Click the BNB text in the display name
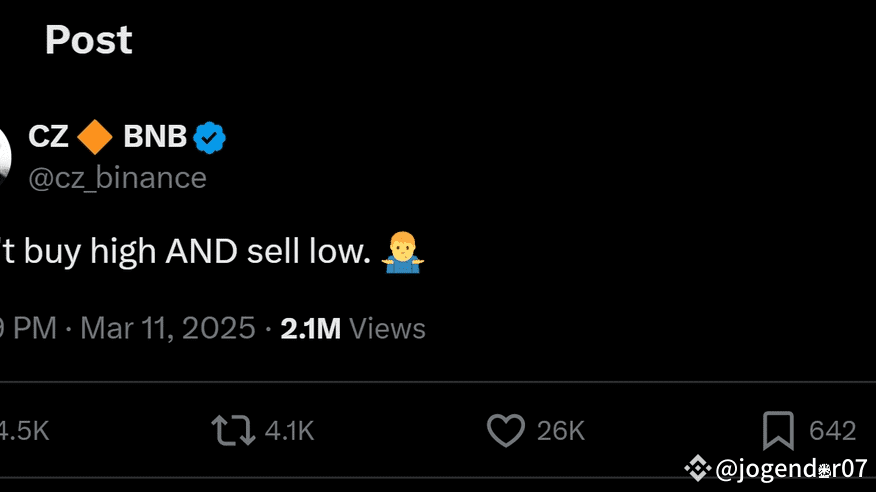The width and height of the screenshot is (876, 492). [x=155, y=137]
